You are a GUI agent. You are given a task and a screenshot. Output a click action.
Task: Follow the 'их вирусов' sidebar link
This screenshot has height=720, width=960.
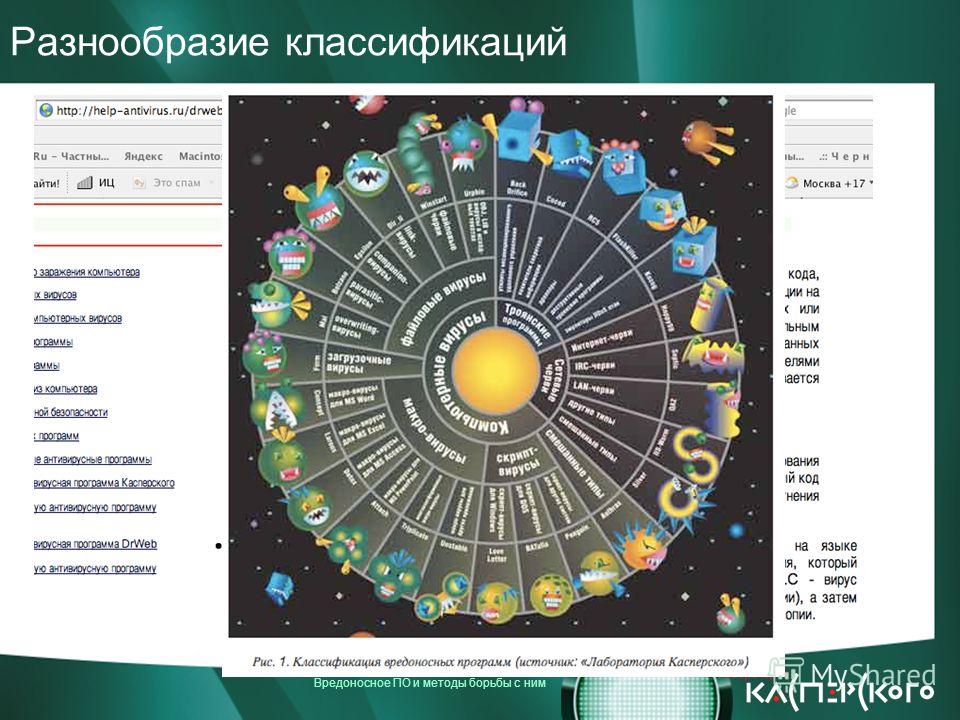[56, 295]
